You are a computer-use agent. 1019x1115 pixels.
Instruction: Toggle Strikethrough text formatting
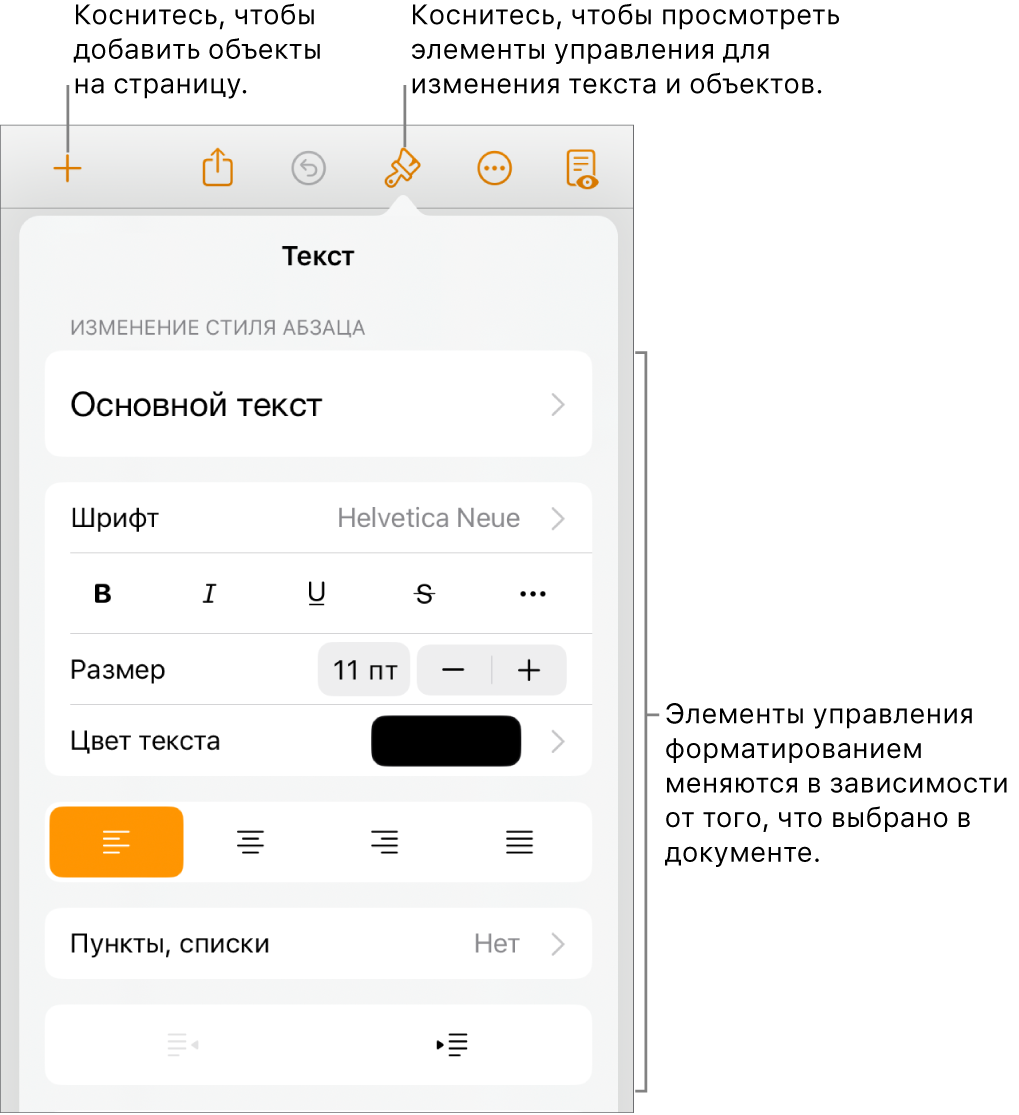coord(425,594)
